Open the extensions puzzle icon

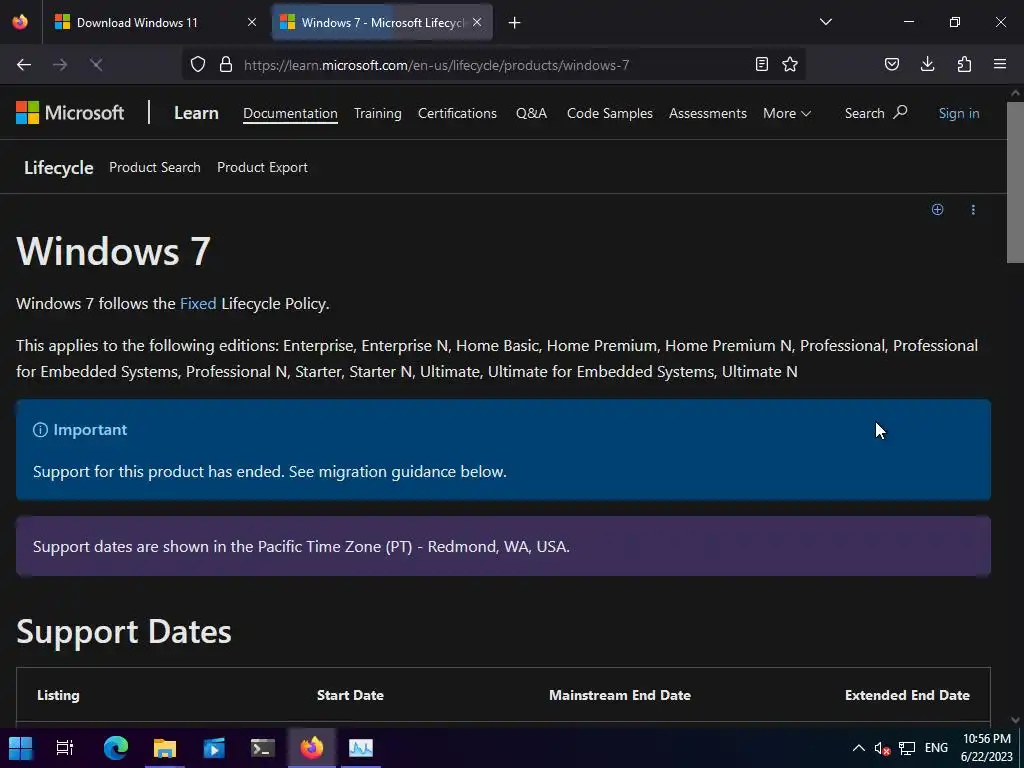(964, 64)
